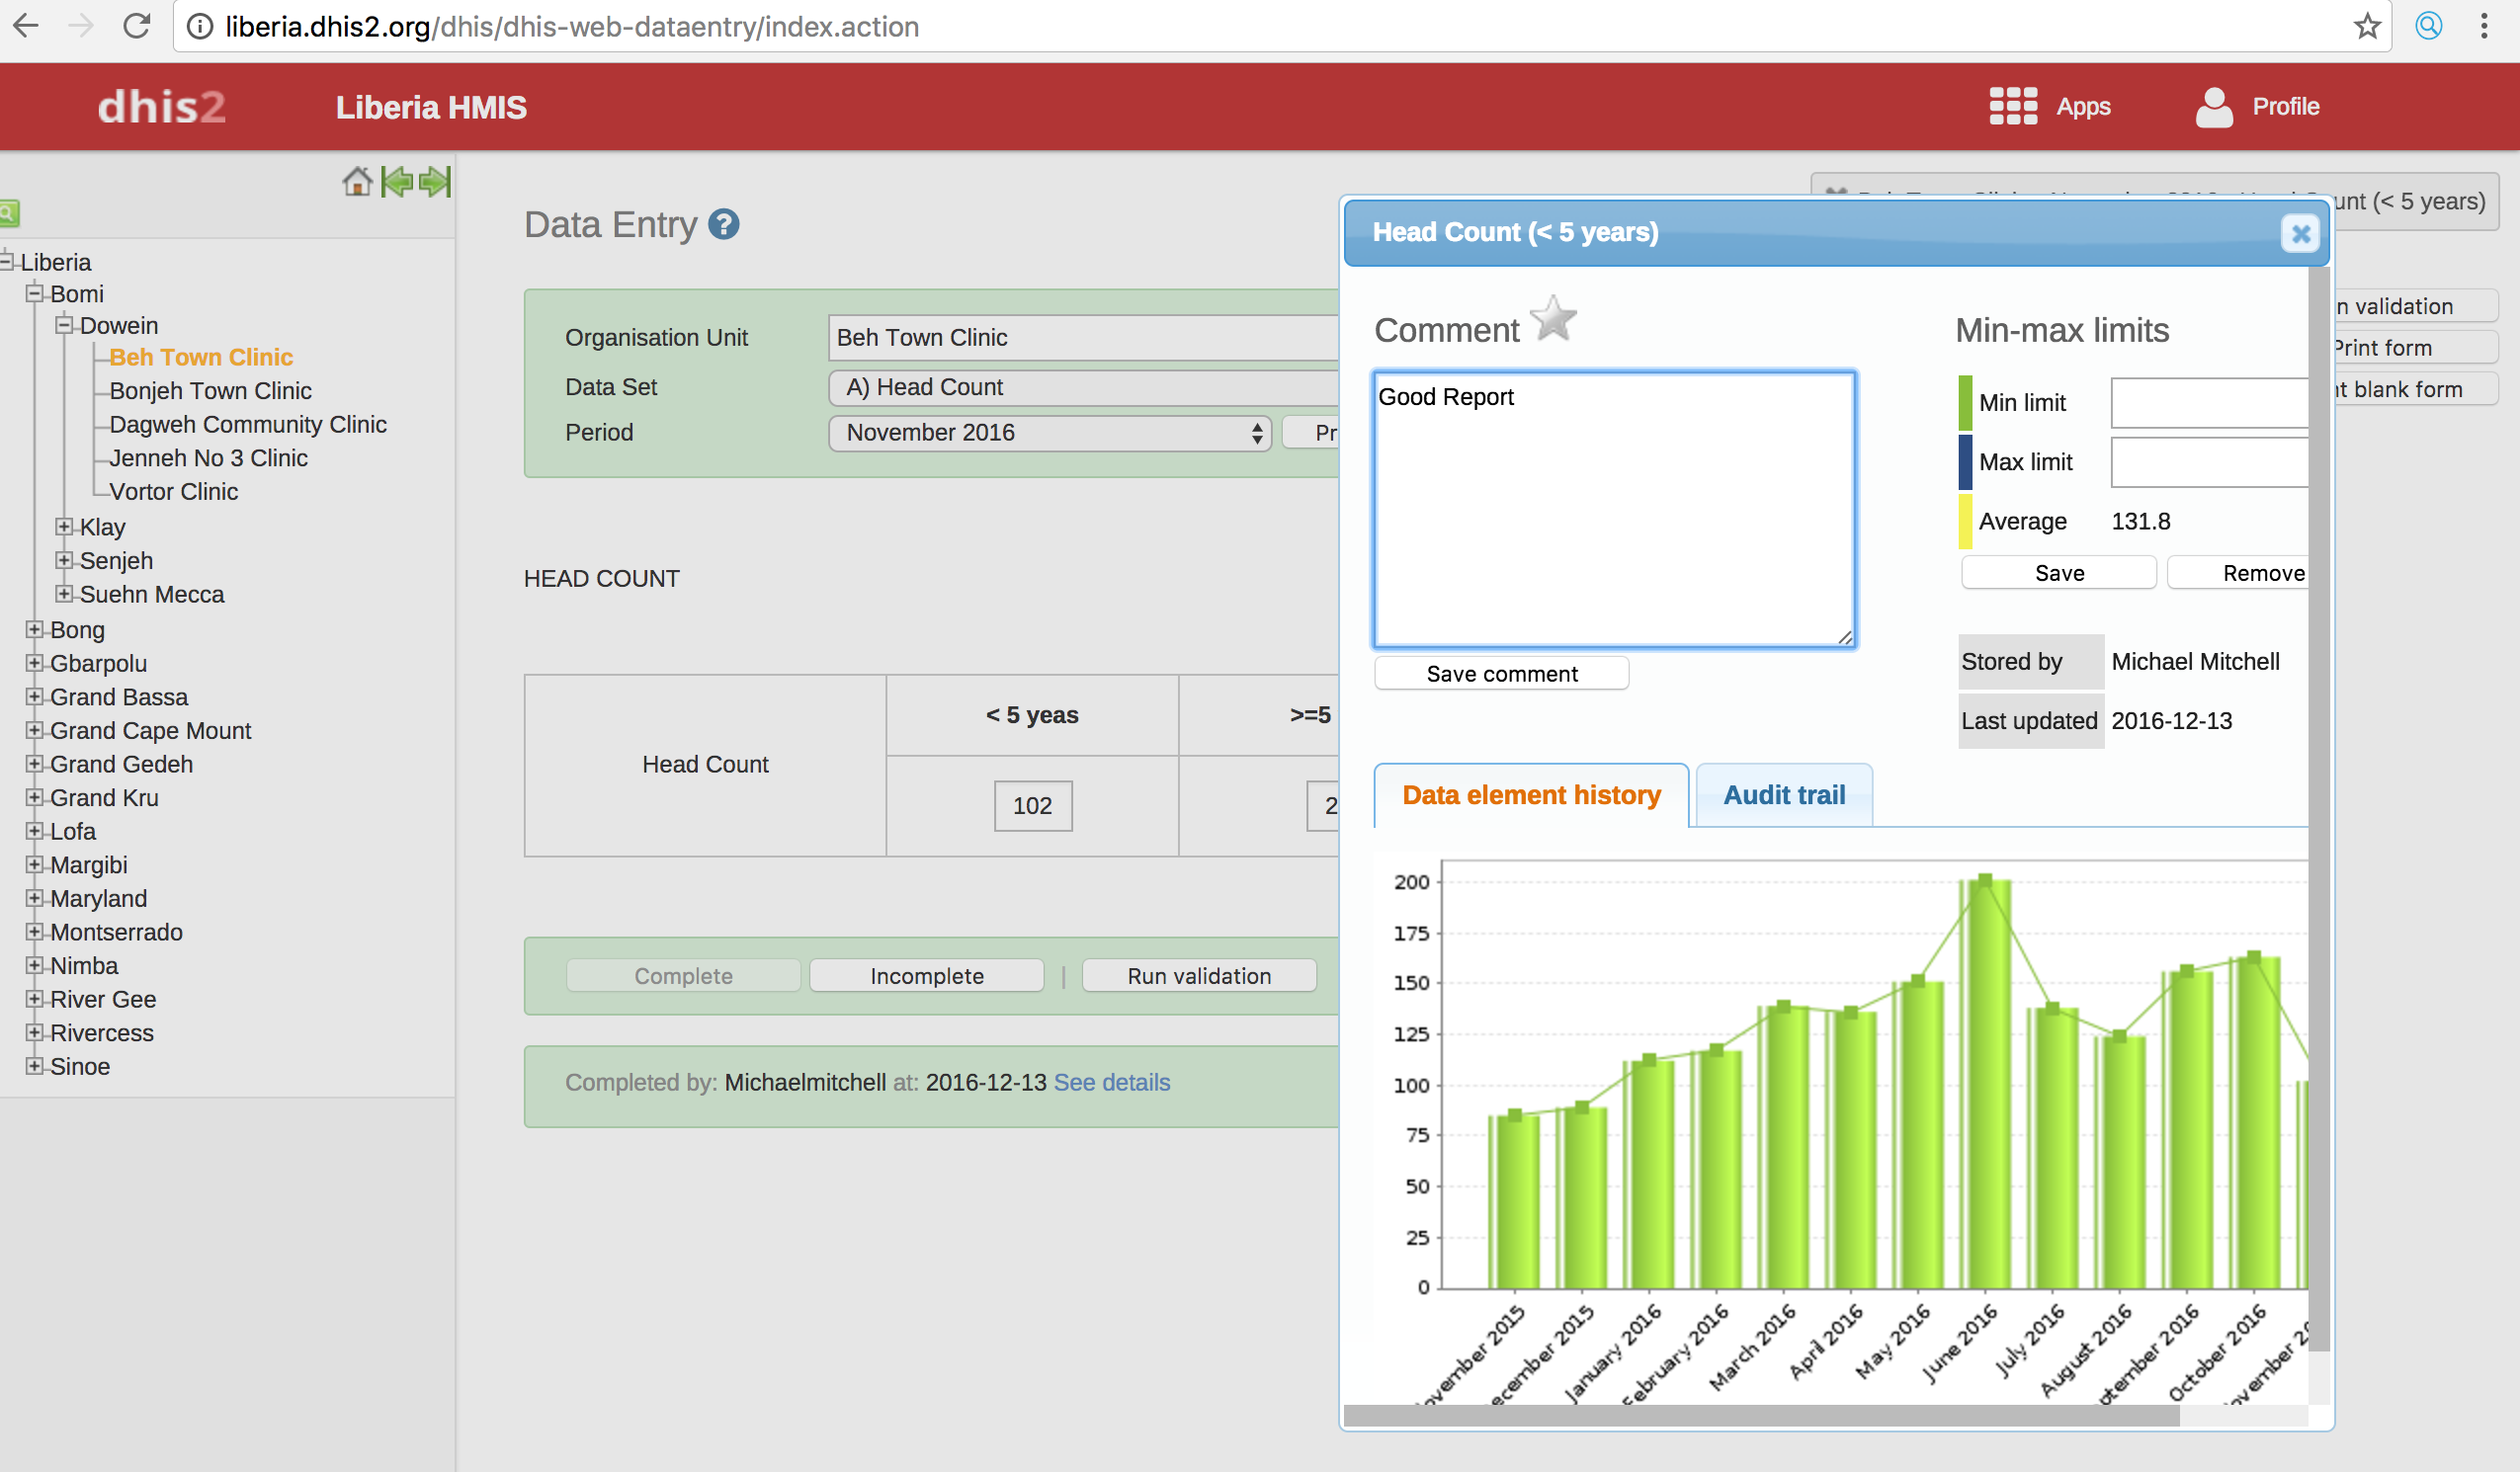Screen dimensions: 2520x1472
Task: Click the home icon above org tree
Action: point(357,182)
